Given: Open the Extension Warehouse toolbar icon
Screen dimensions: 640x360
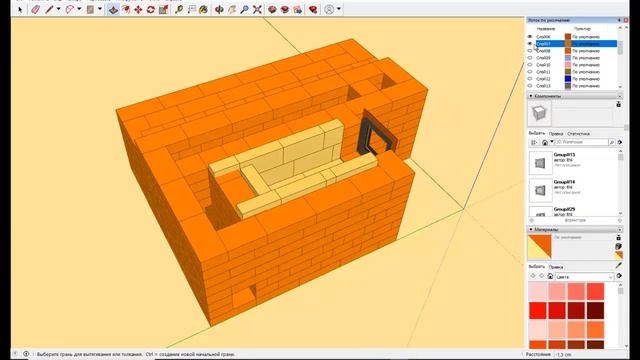Looking at the screenshot, I should [x=285, y=9].
